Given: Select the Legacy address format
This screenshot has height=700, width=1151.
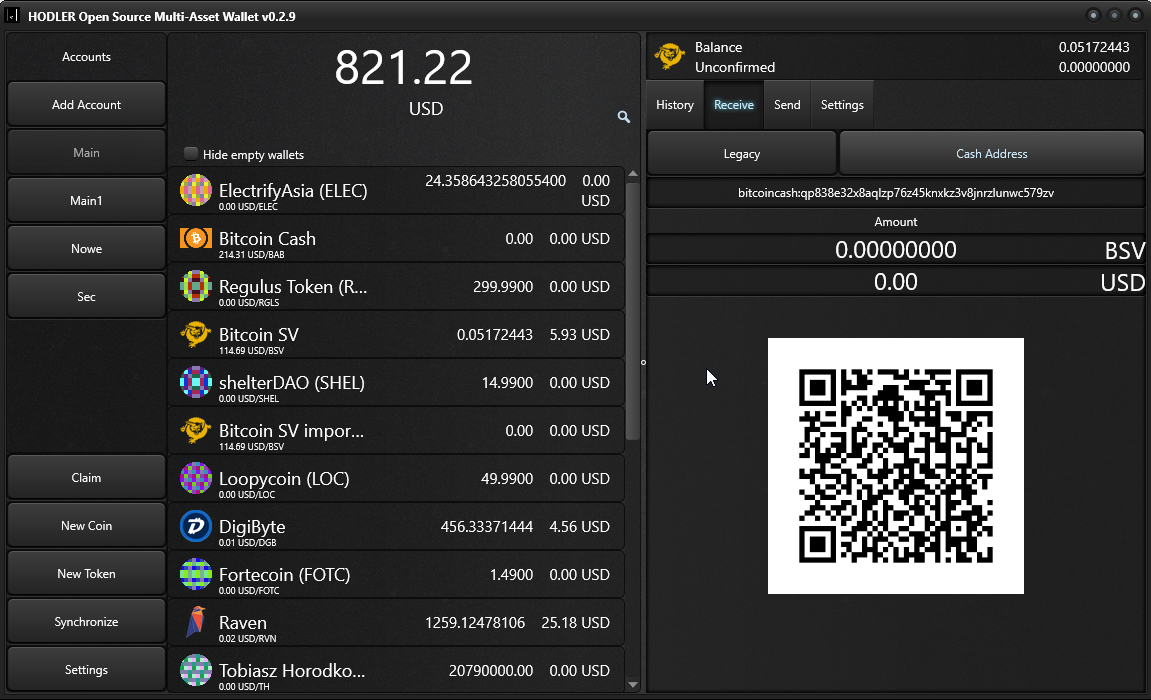Looking at the screenshot, I should tap(741, 153).
